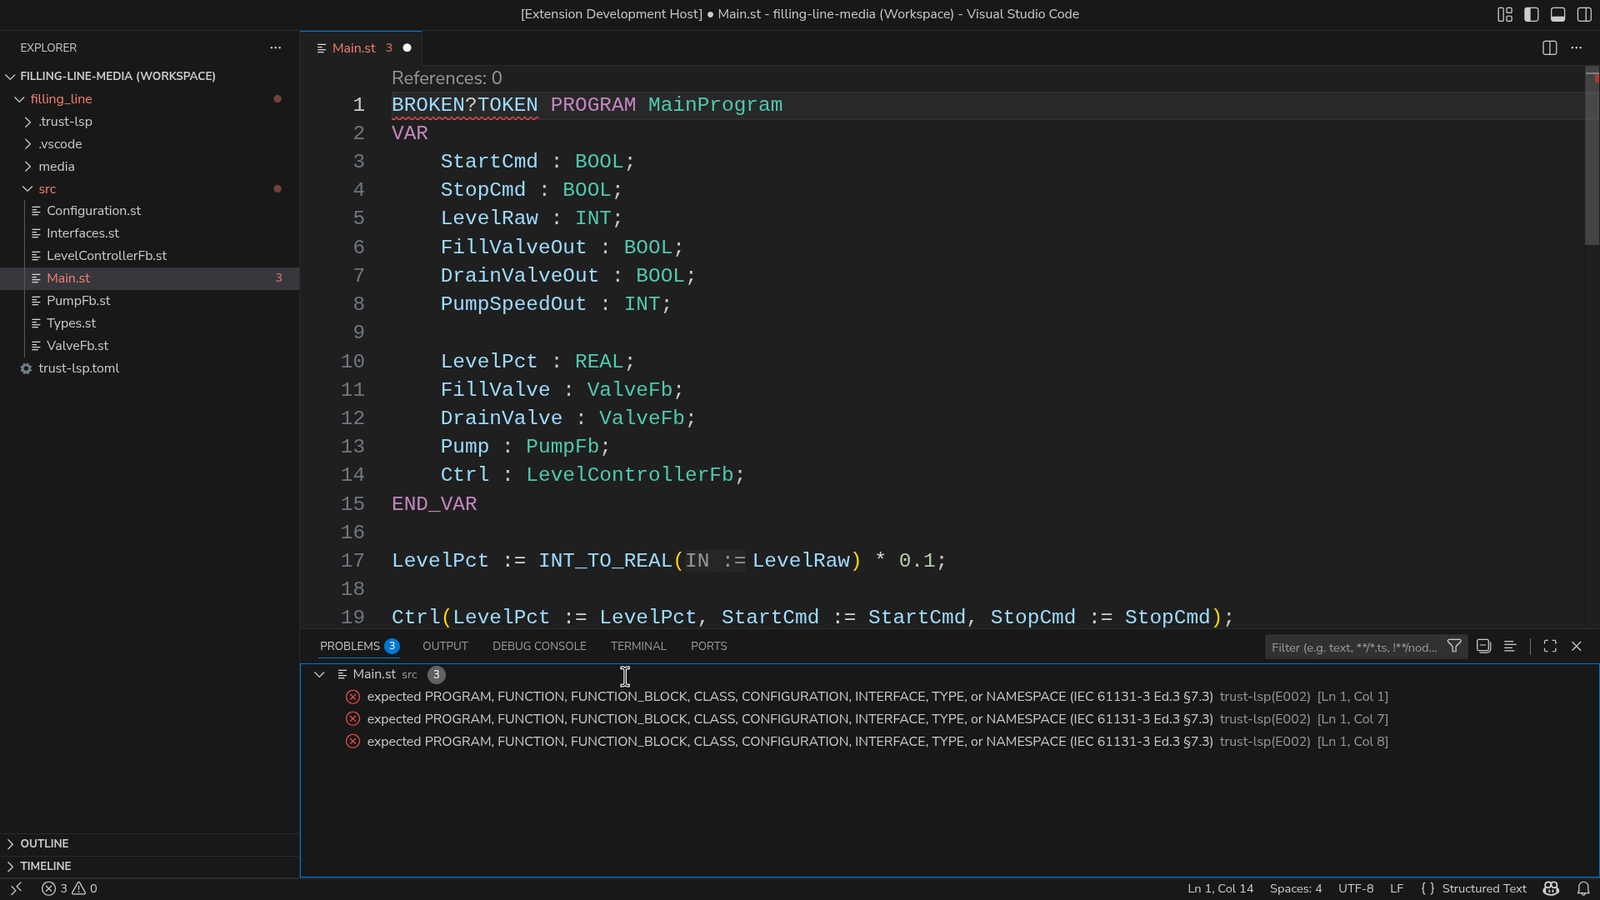Open GitHub Copilot from the status bar icon

point(1550,888)
